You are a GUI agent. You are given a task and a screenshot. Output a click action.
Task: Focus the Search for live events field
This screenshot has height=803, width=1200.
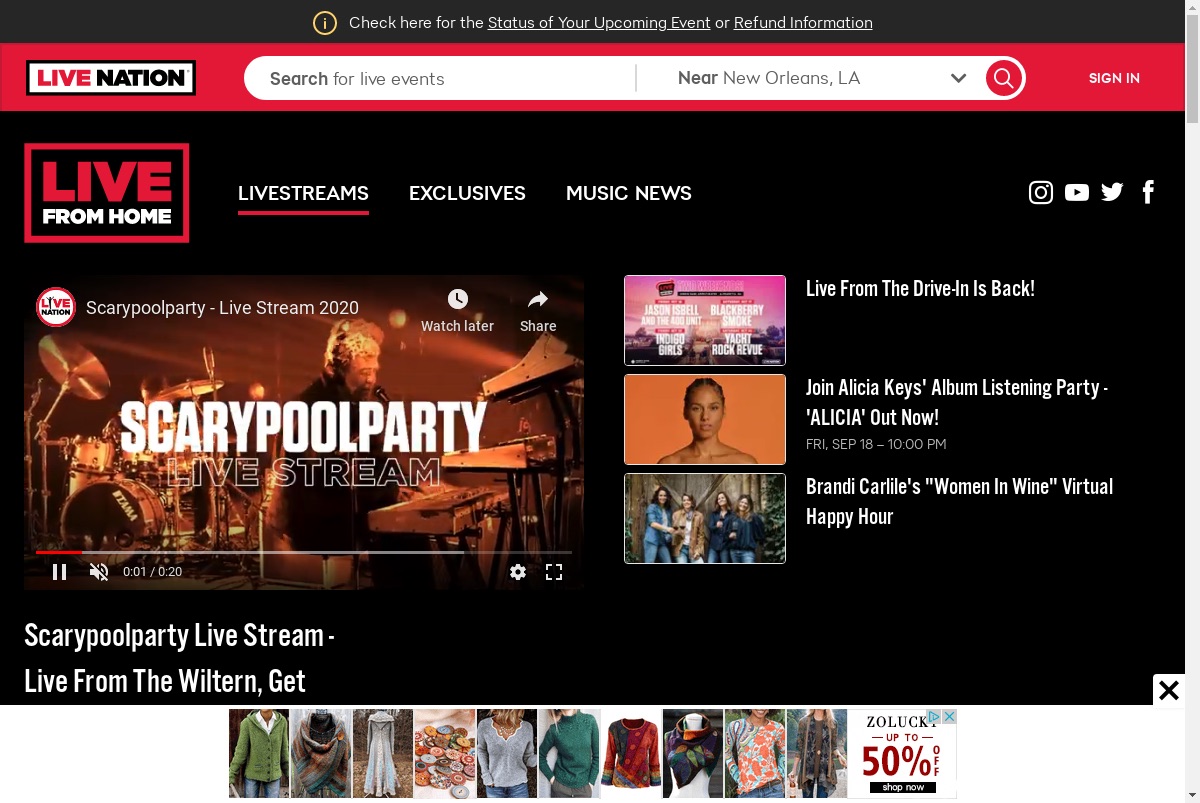tap(440, 78)
